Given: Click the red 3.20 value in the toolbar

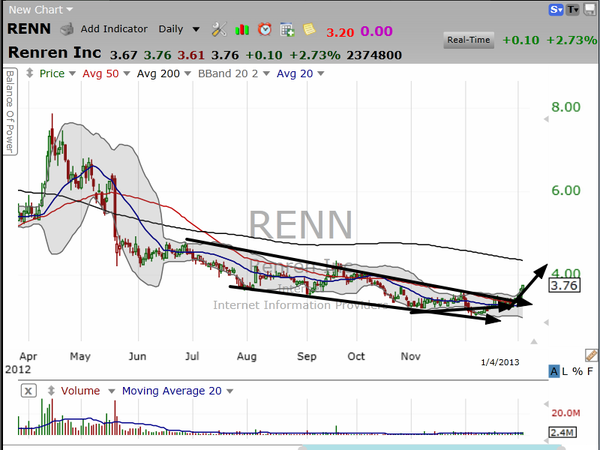Looking at the screenshot, I should pos(340,32).
